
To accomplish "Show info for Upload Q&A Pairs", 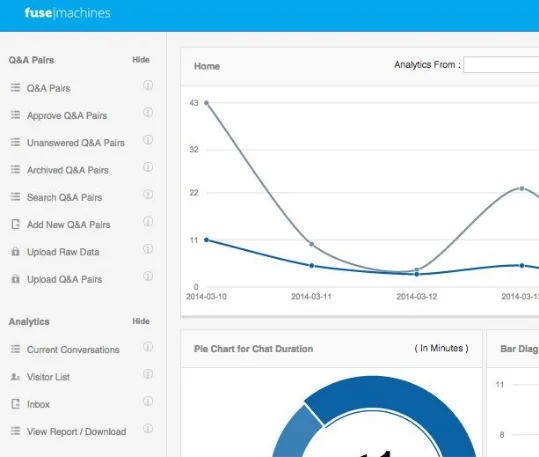I will (x=148, y=276).
